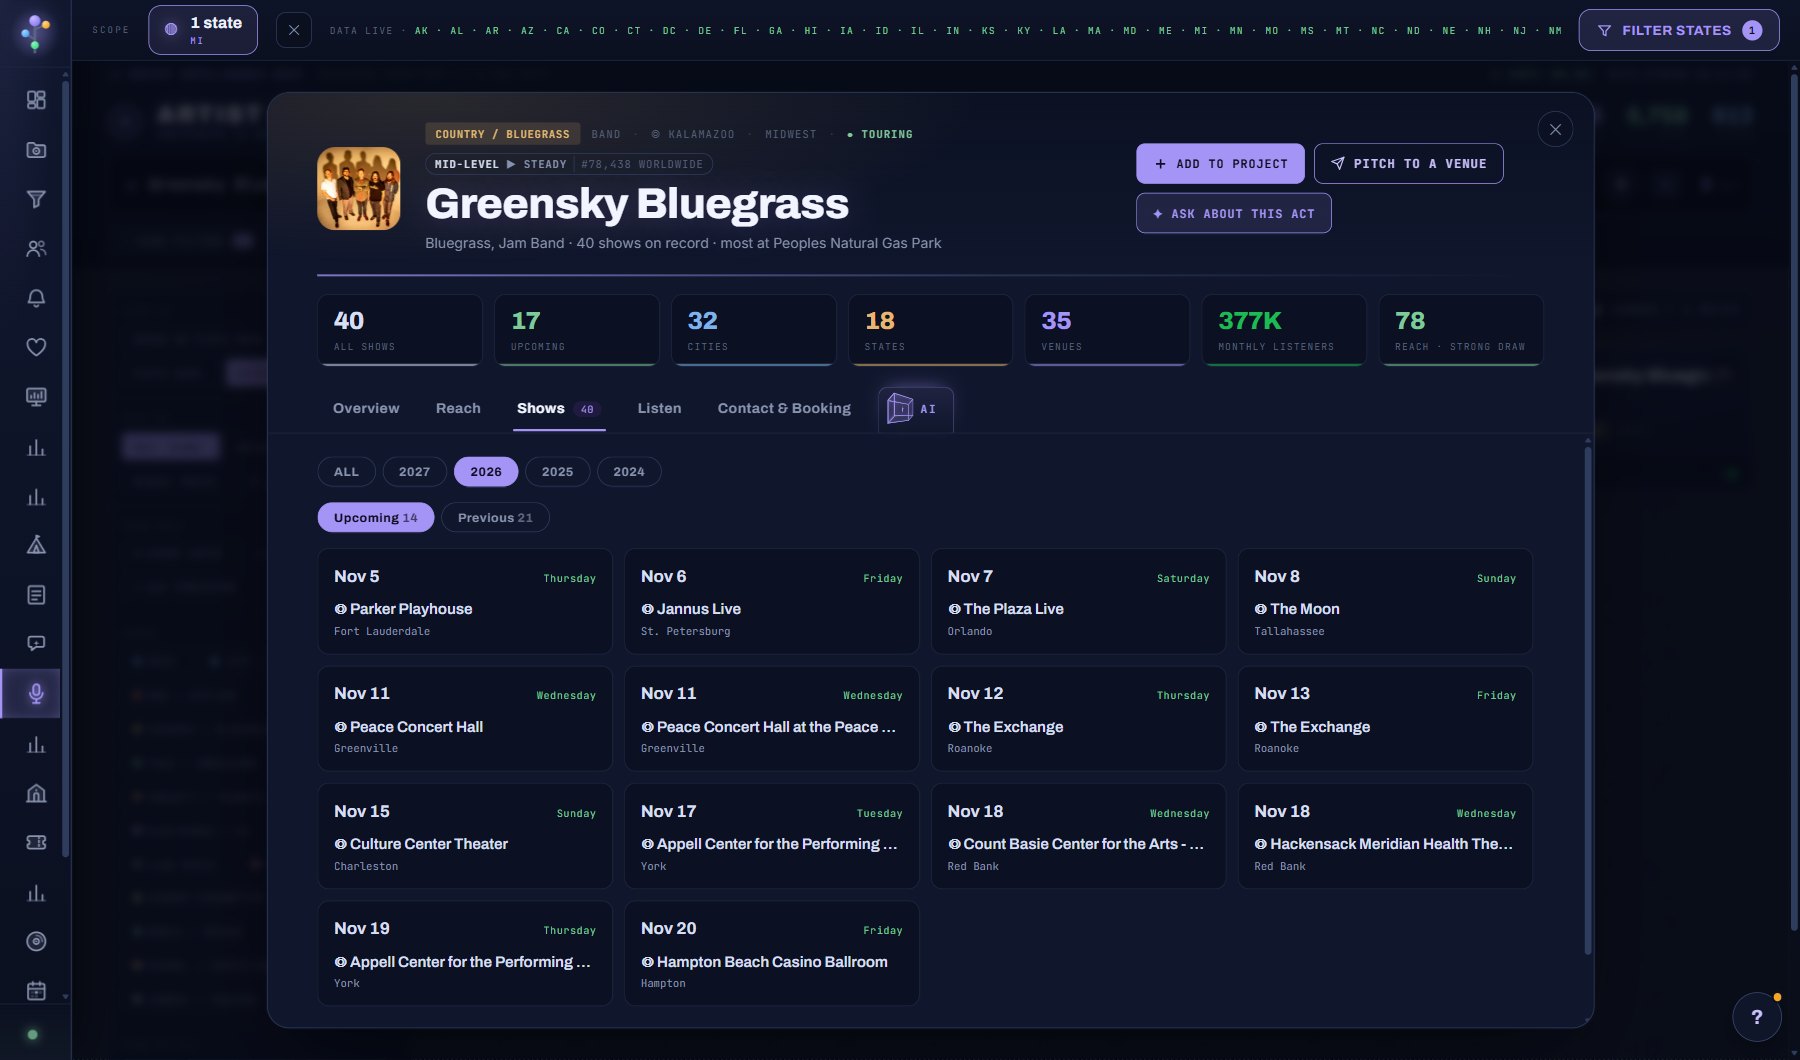Open the venue building icon in sidebar
Viewport: 1800px width, 1060px height.
coord(36,793)
